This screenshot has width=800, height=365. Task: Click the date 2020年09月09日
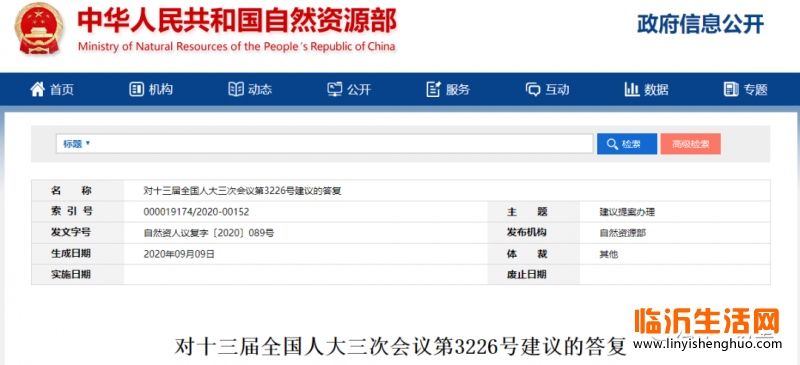pyautogui.click(x=179, y=254)
